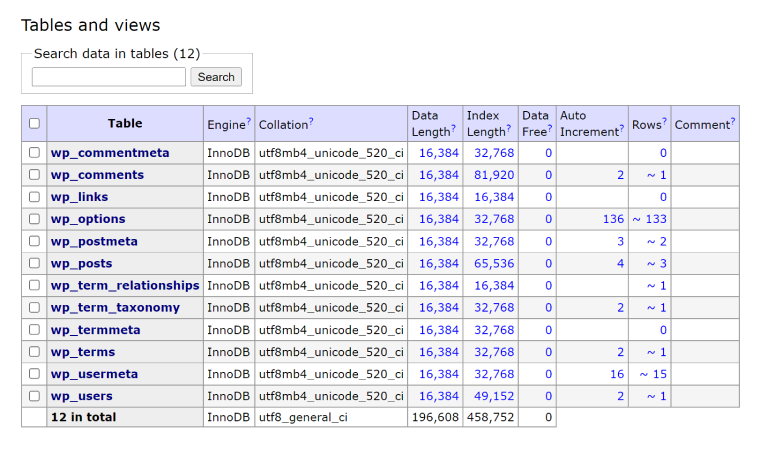Click Rows 0 of wp_commentmeta
Image resolution: width=760 pixels, height=451 pixels.
point(663,153)
